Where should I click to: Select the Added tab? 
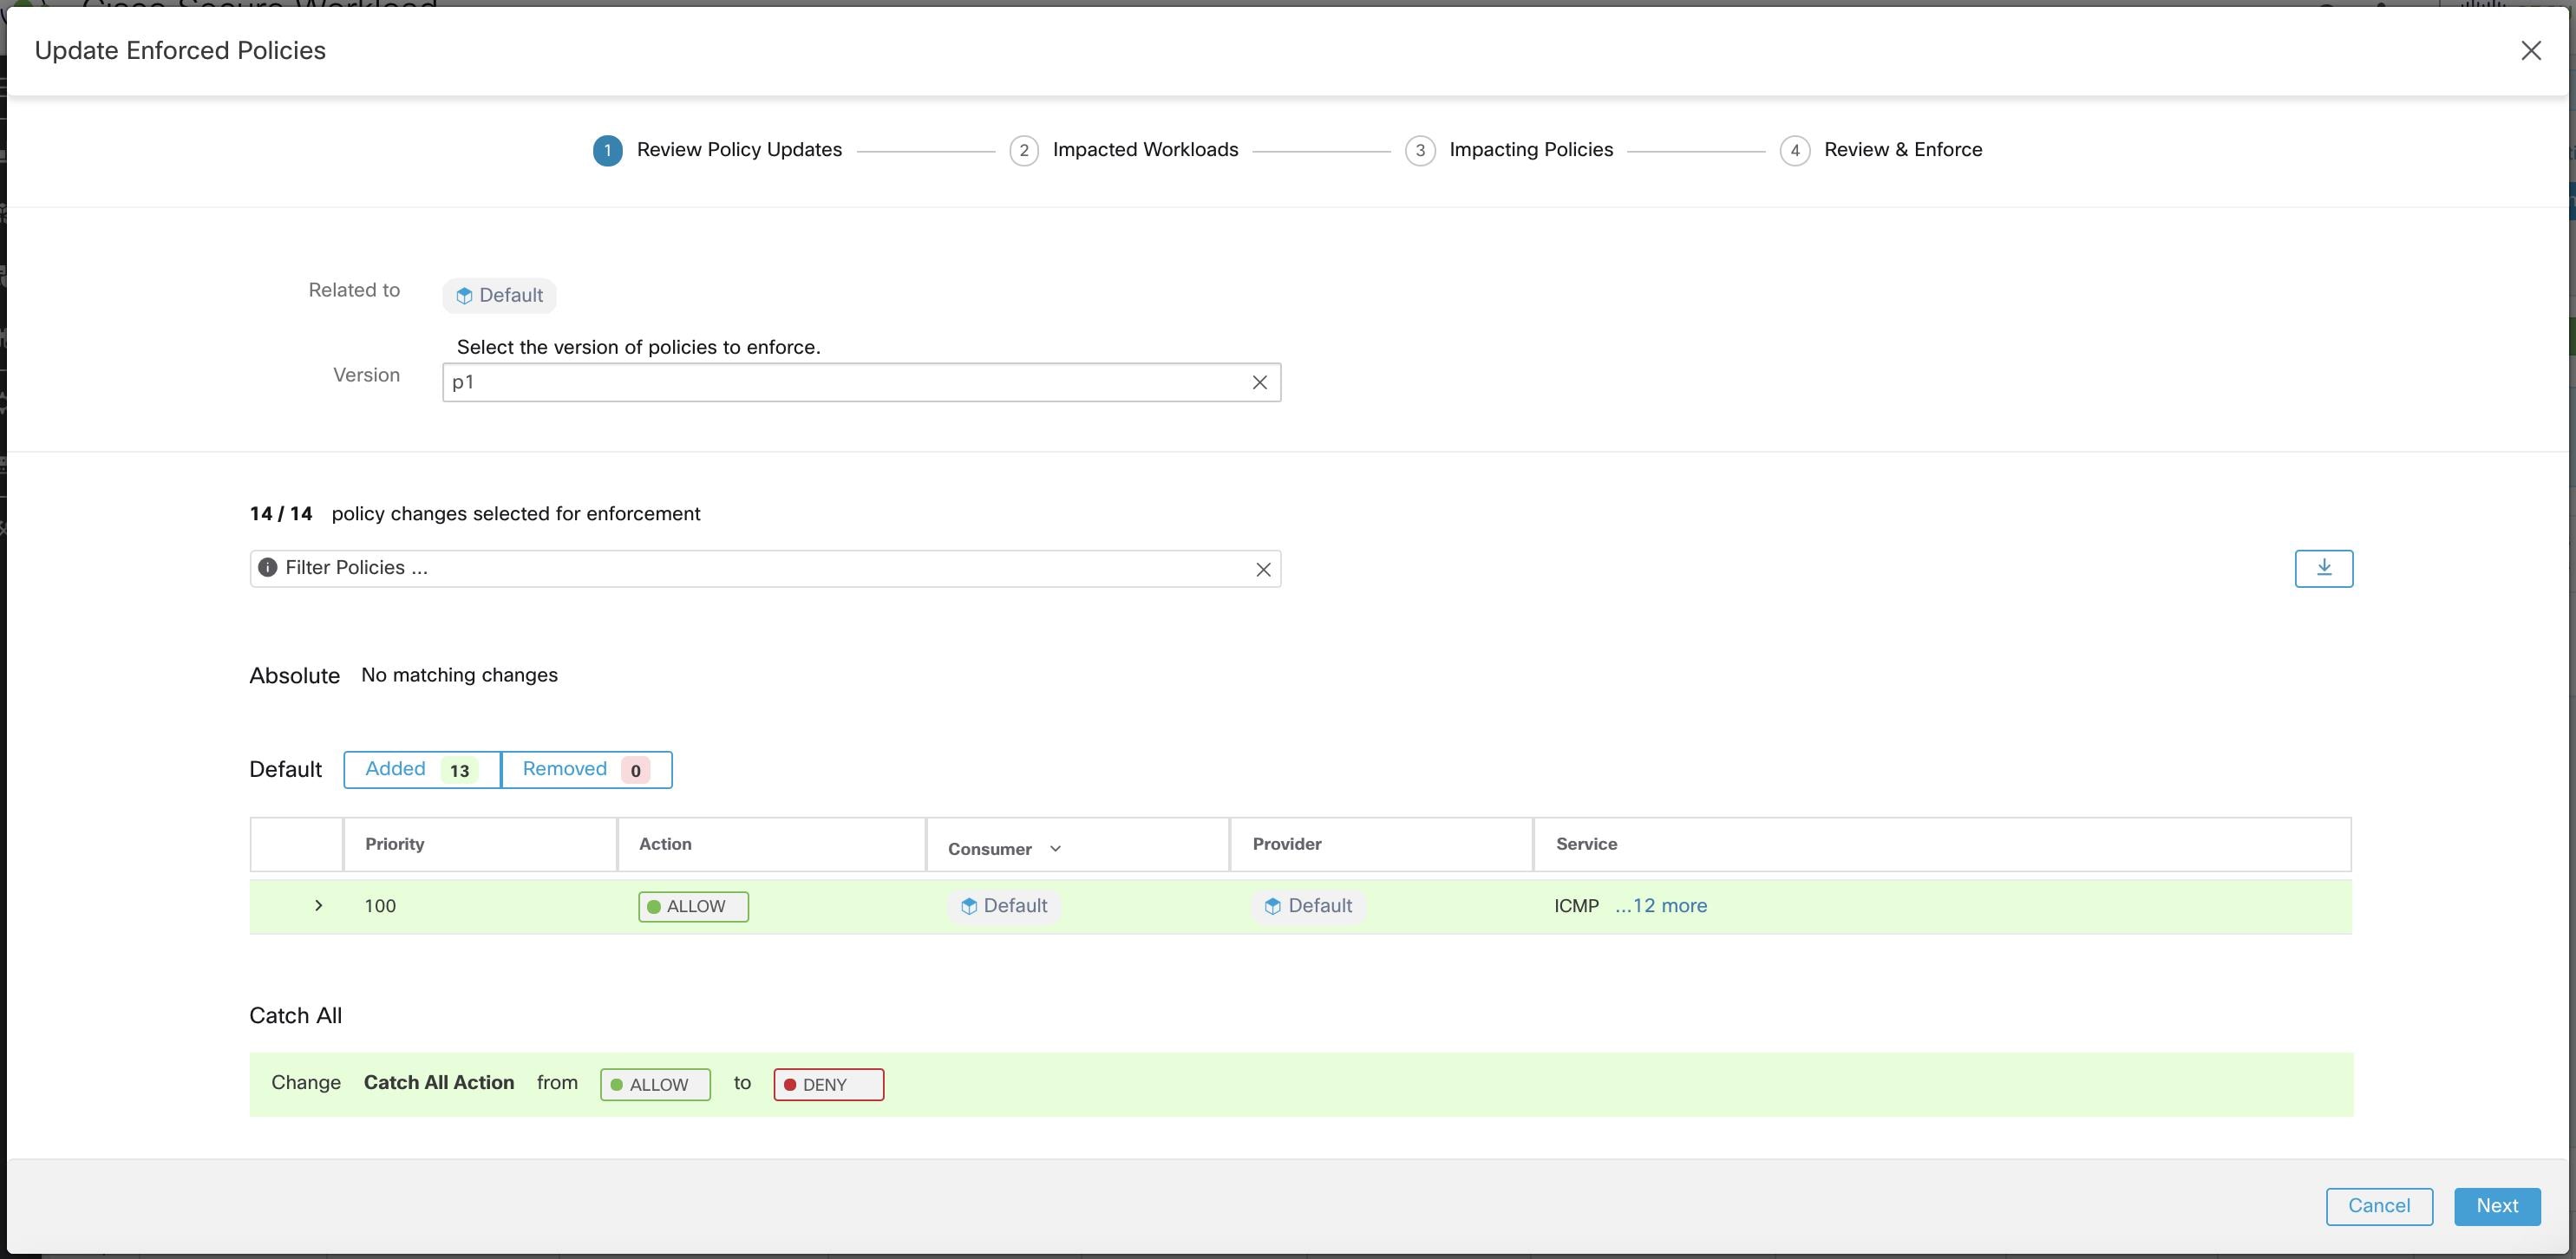420,769
